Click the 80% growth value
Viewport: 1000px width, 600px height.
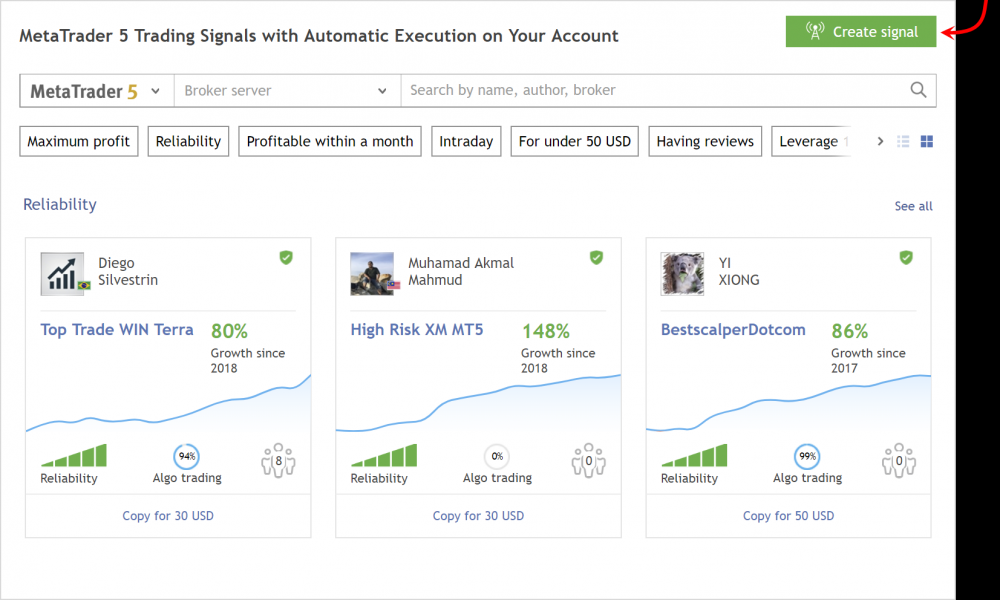point(229,331)
